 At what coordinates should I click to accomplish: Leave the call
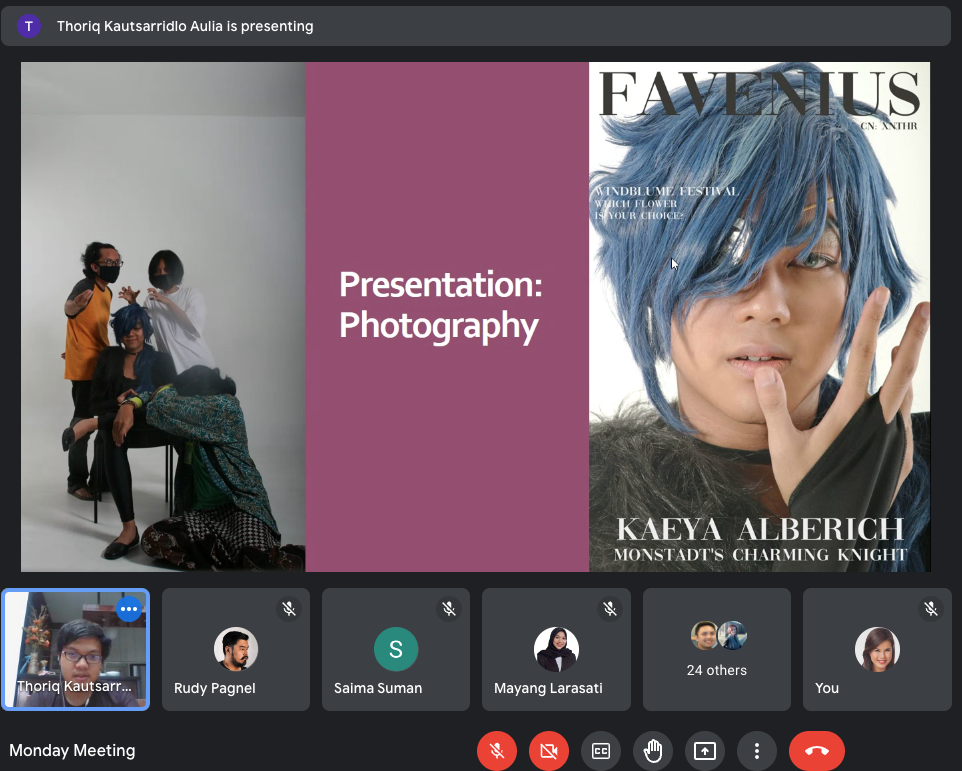(x=817, y=751)
